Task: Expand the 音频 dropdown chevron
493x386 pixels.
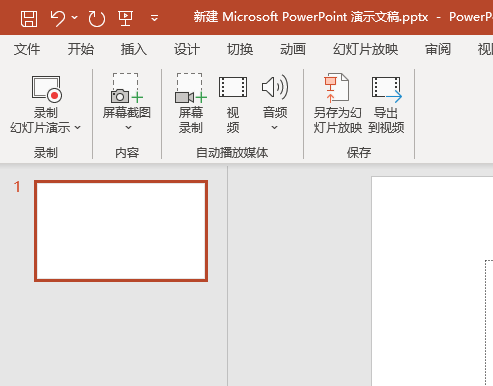Action: (274, 127)
